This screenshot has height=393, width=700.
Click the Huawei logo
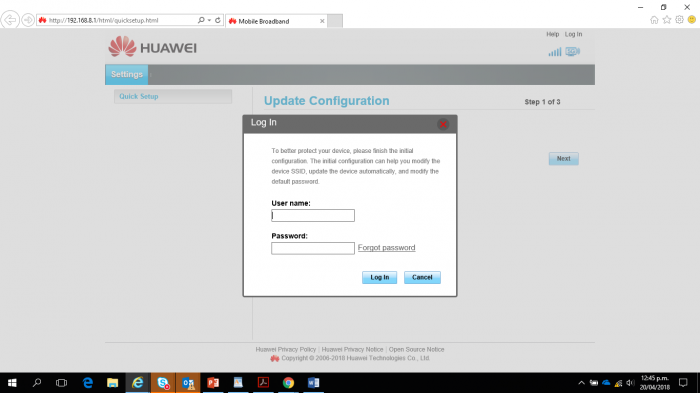[153, 46]
